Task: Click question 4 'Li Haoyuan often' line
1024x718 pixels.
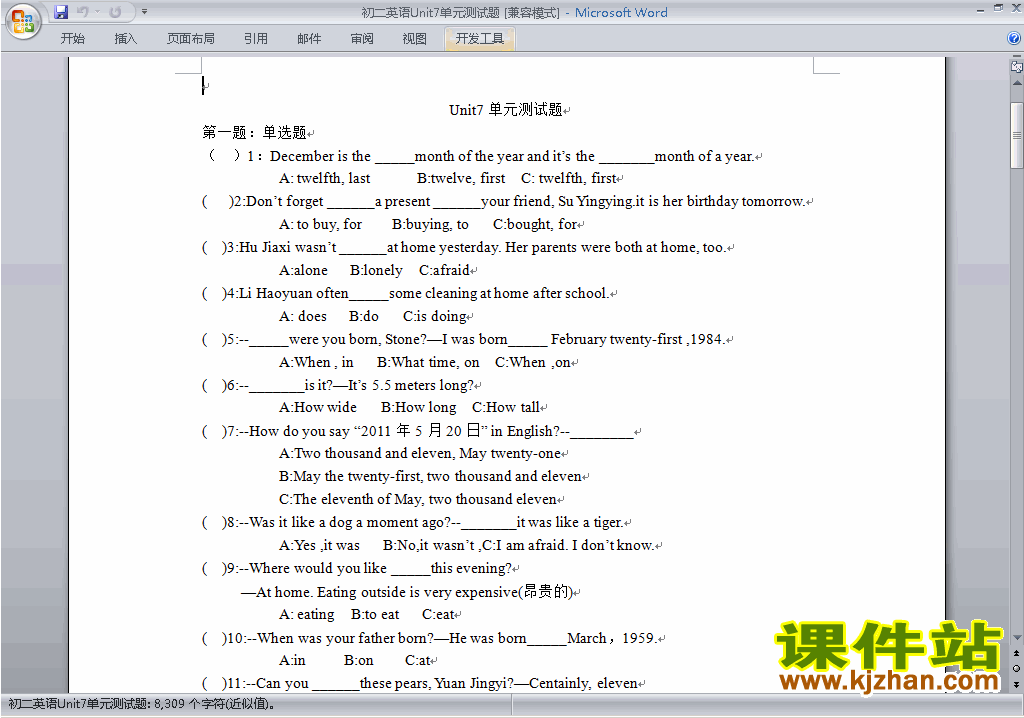Action: point(406,293)
